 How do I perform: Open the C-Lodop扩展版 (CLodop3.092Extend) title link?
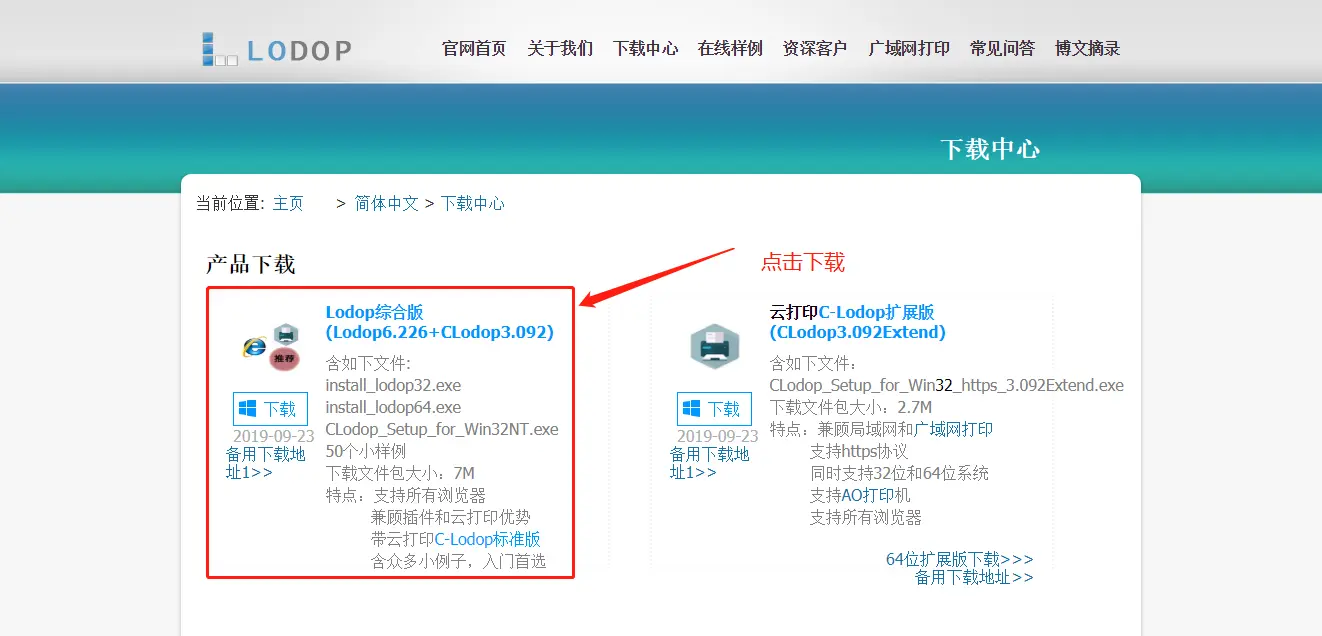click(858, 322)
